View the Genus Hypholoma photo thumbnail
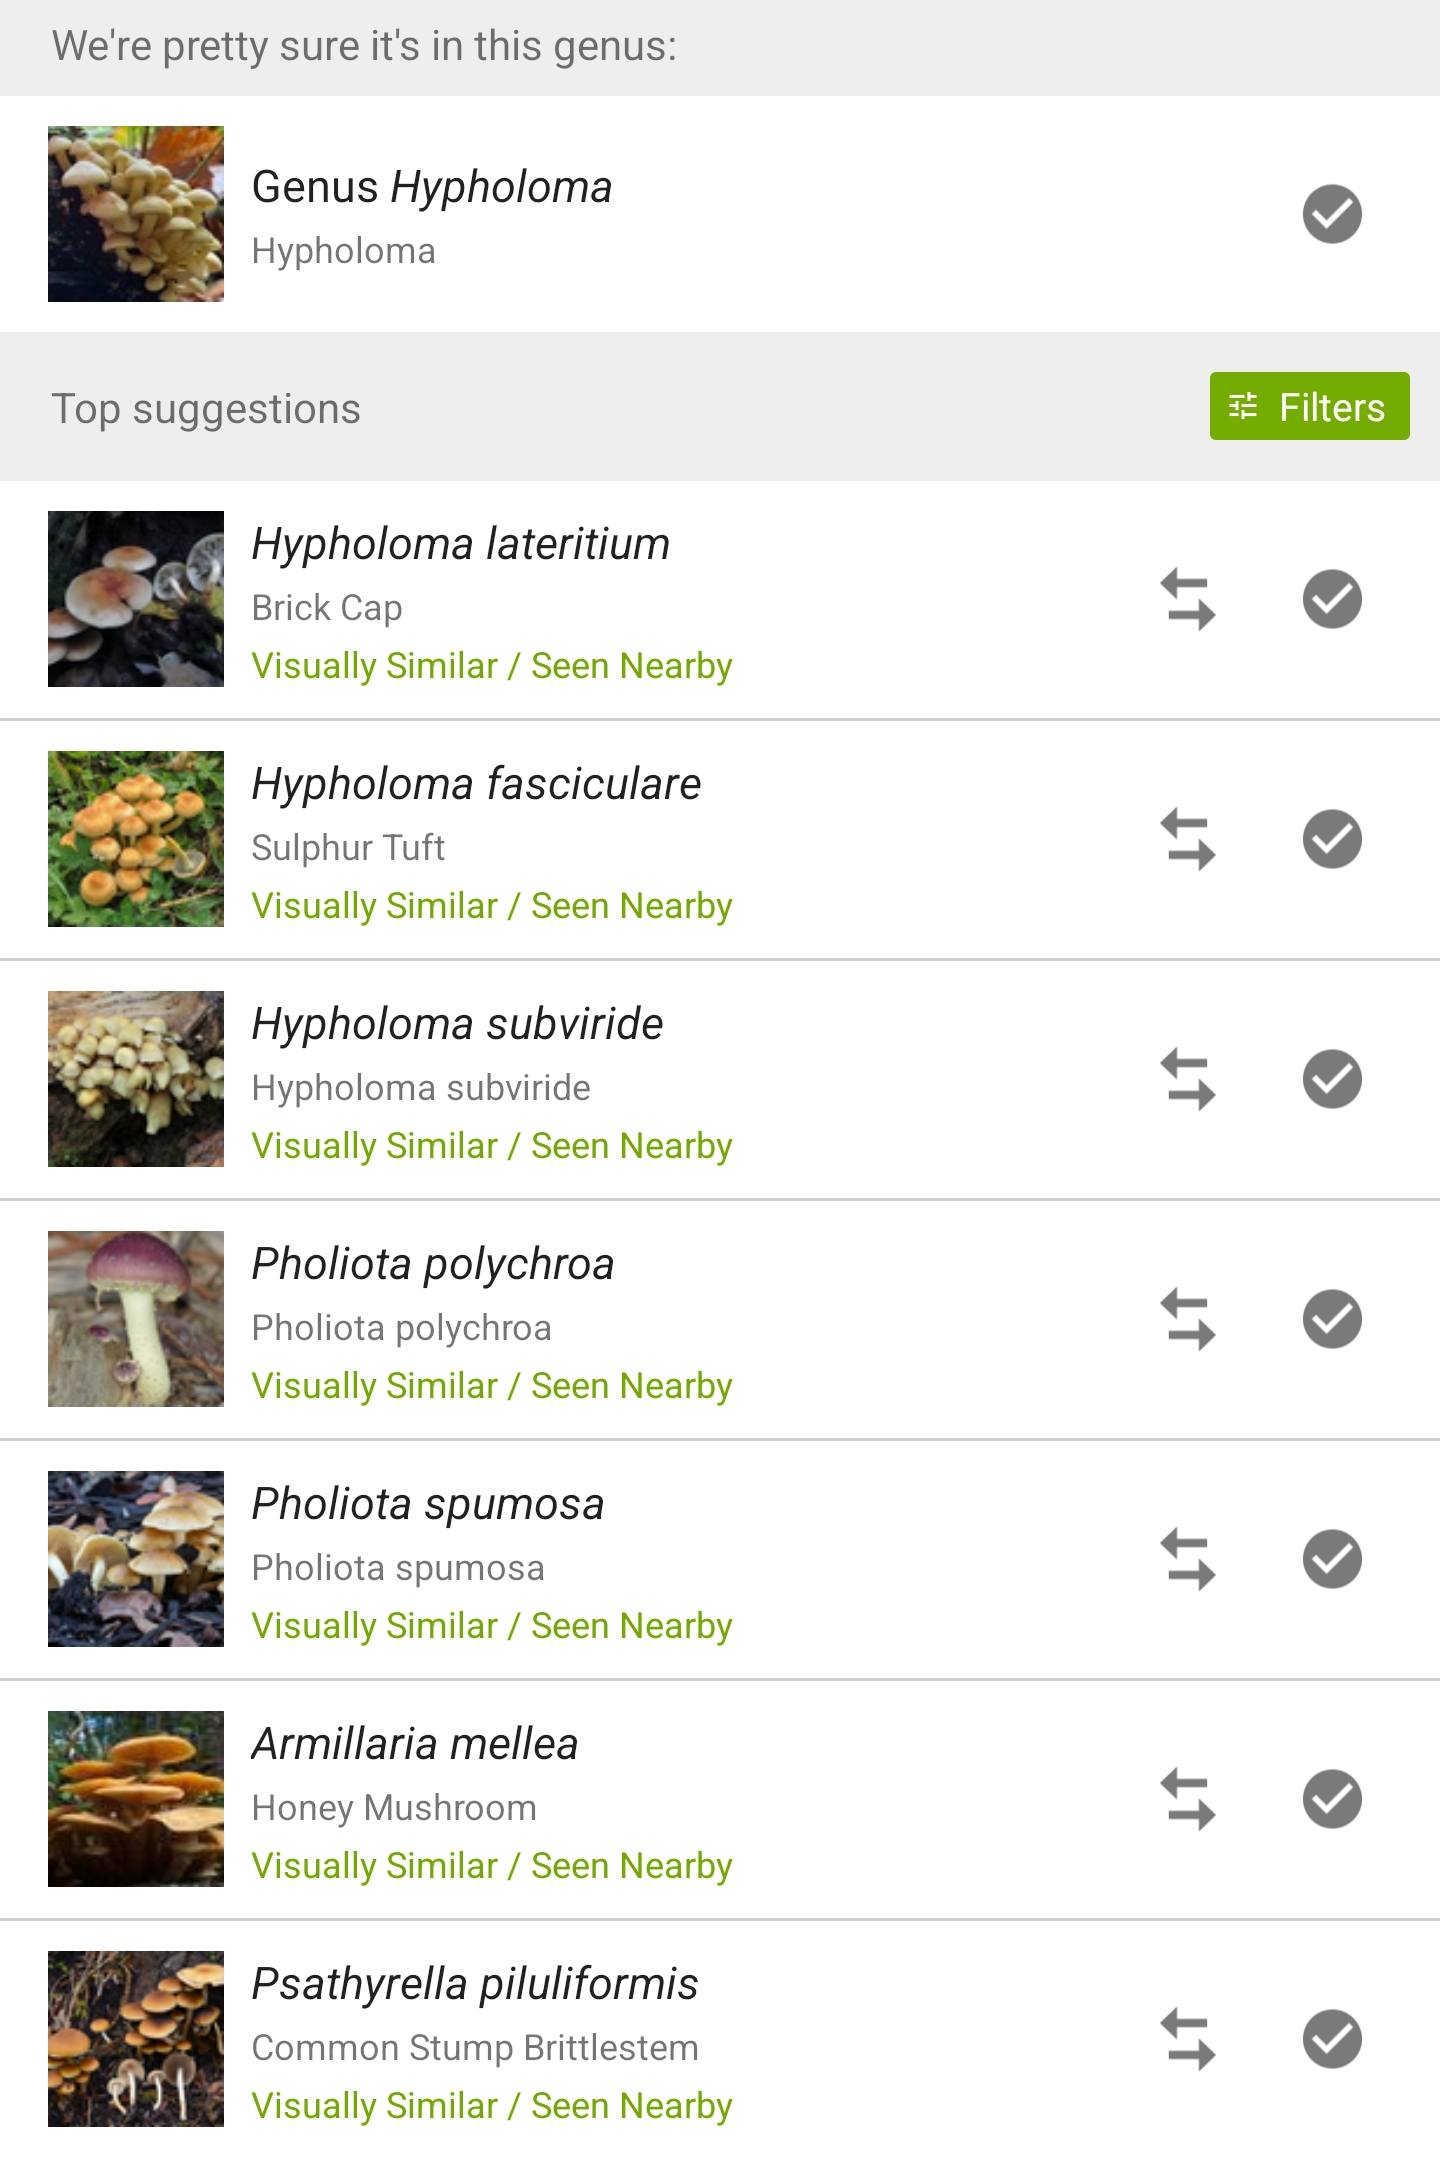 (x=136, y=214)
